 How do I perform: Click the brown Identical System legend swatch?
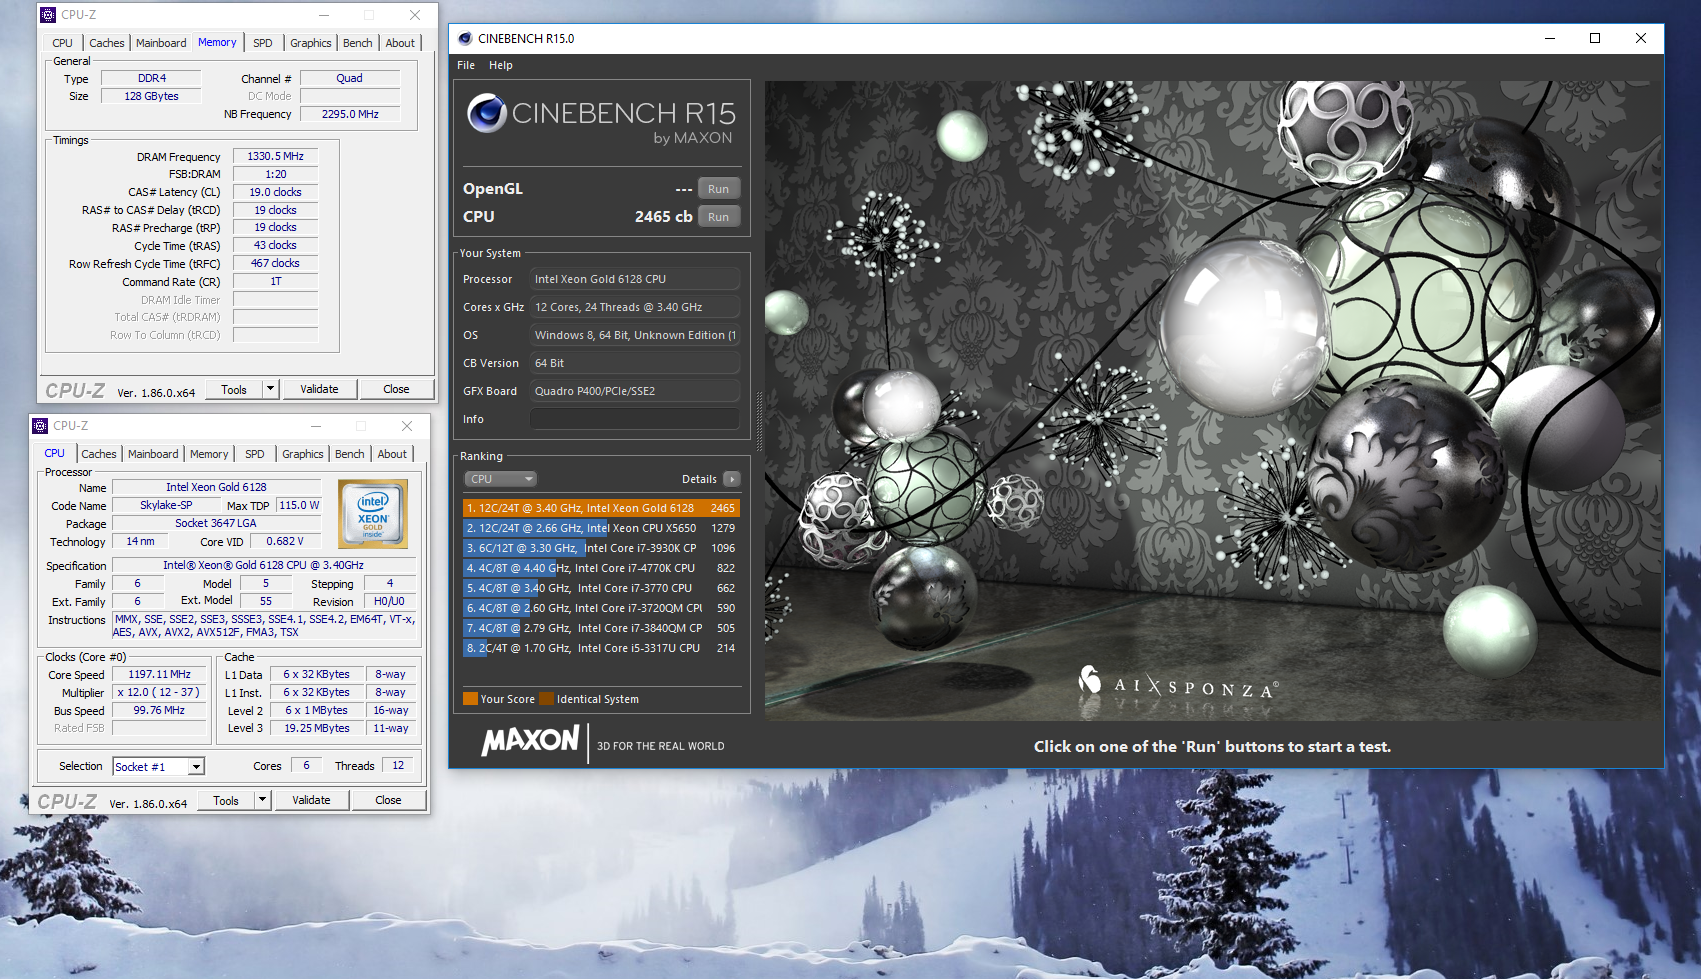pos(546,699)
